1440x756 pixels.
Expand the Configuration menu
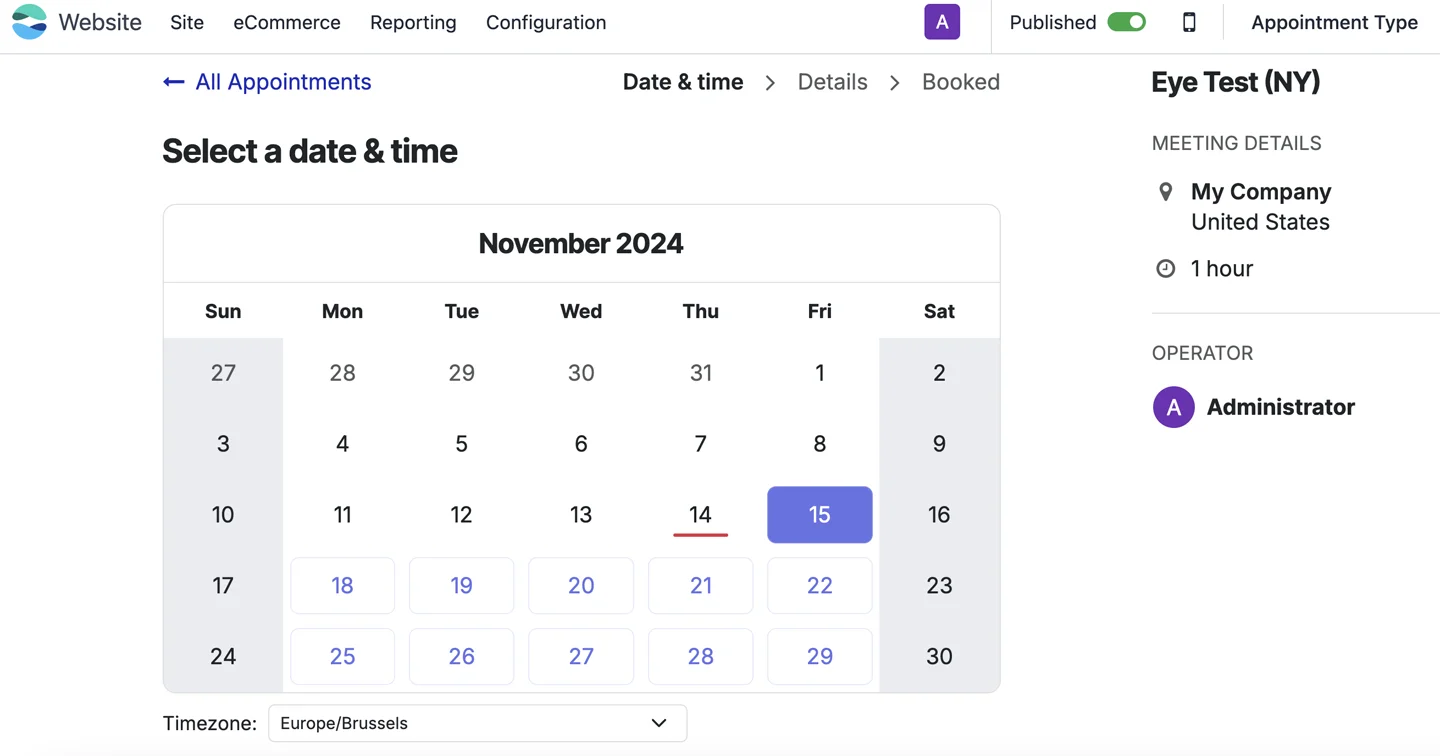click(x=546, y=22)
